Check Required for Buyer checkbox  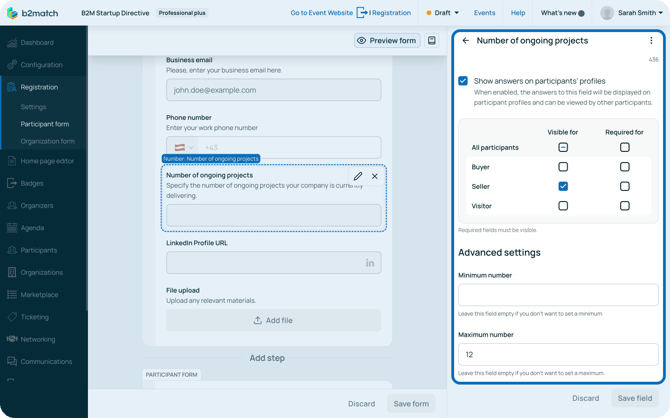pyautogui.click(x=624, y=167)
